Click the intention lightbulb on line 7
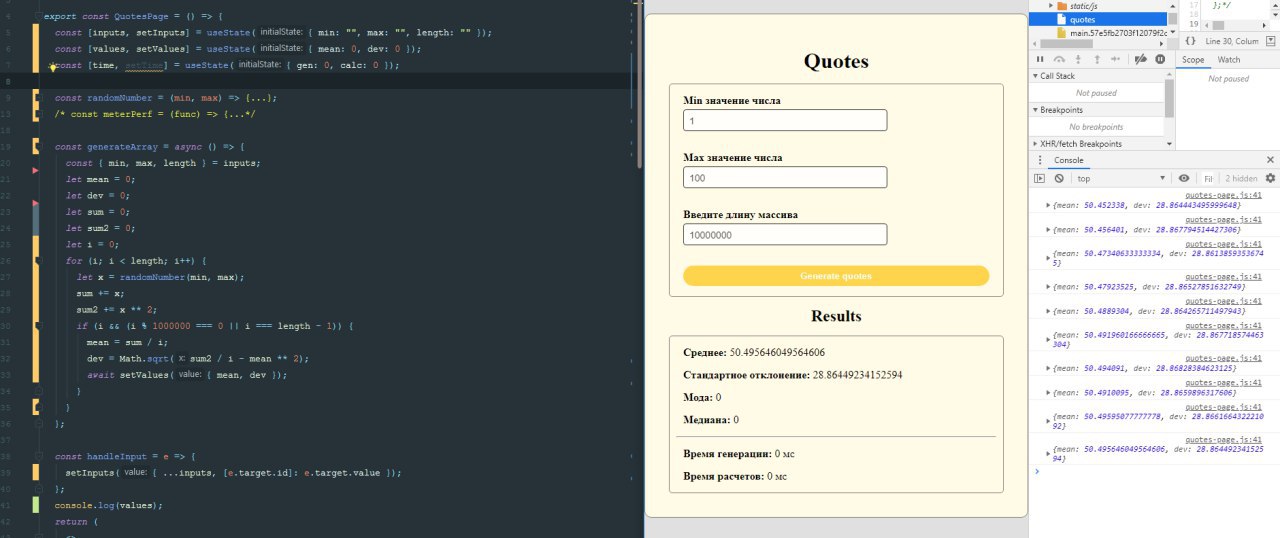 pyautogui.click(x=52, y=68)
